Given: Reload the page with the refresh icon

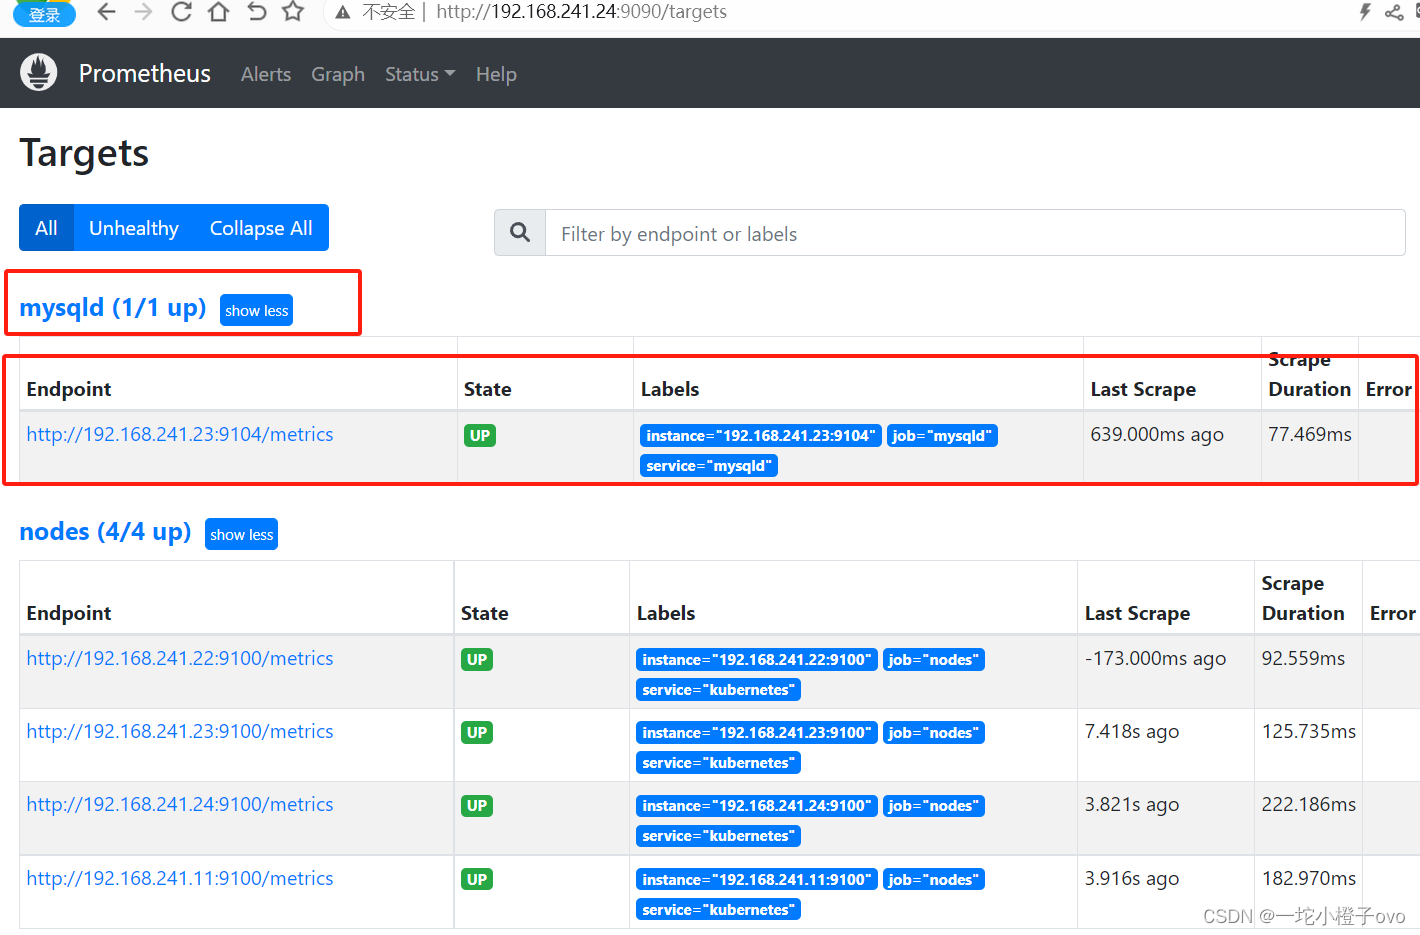Looking at the screenshot, I should 181,12.
